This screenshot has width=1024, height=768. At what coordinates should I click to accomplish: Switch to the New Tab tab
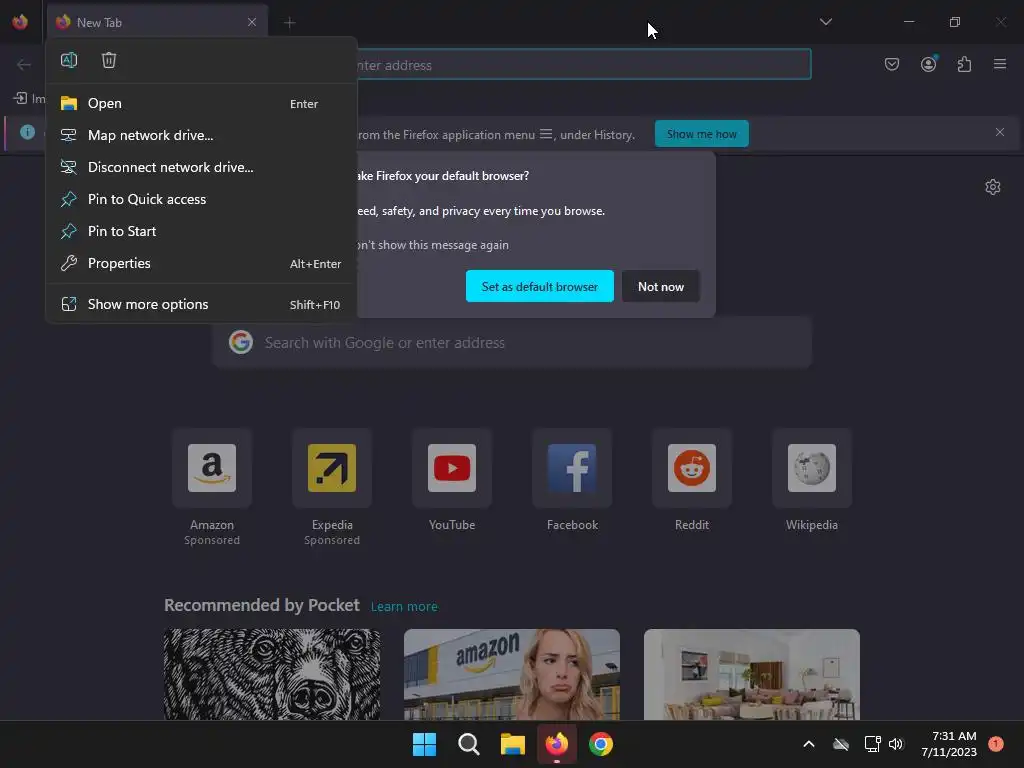coord(157,22)
